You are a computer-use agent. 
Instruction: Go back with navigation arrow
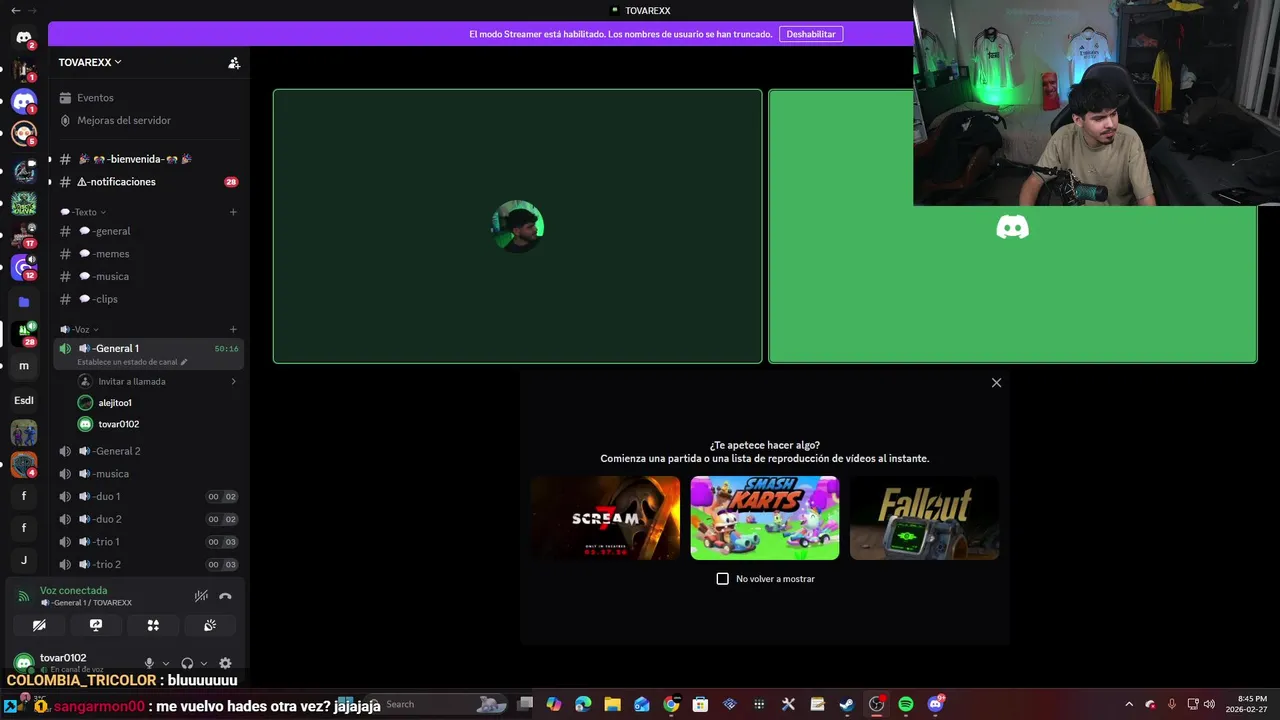(x=15, y=10)
